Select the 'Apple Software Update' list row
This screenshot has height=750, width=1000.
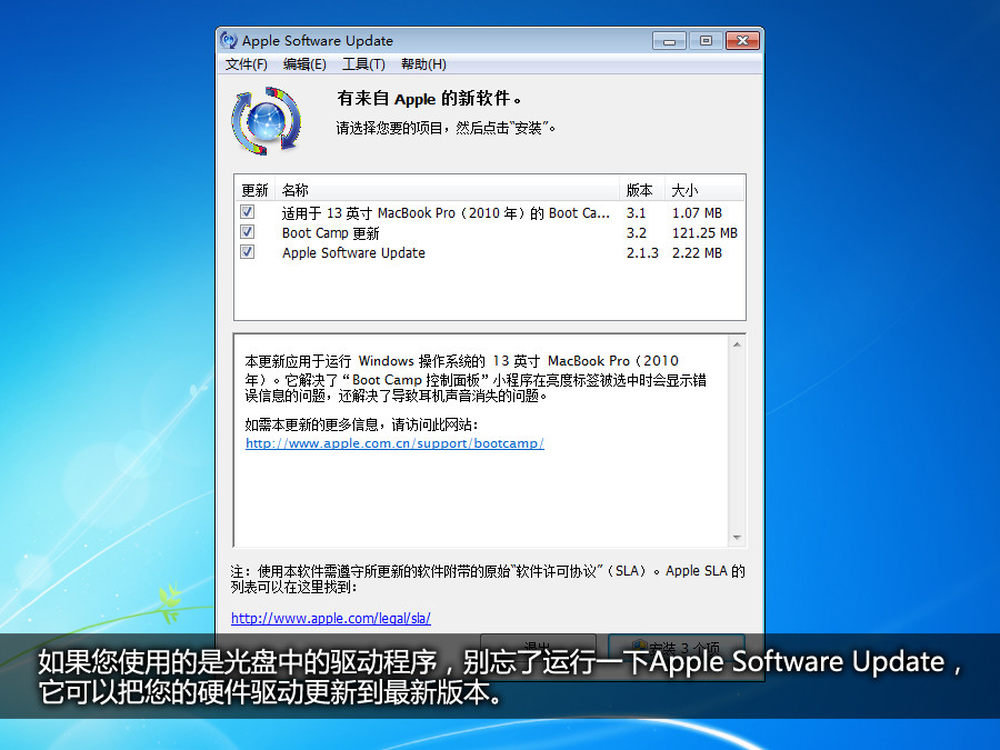(489, 253)
